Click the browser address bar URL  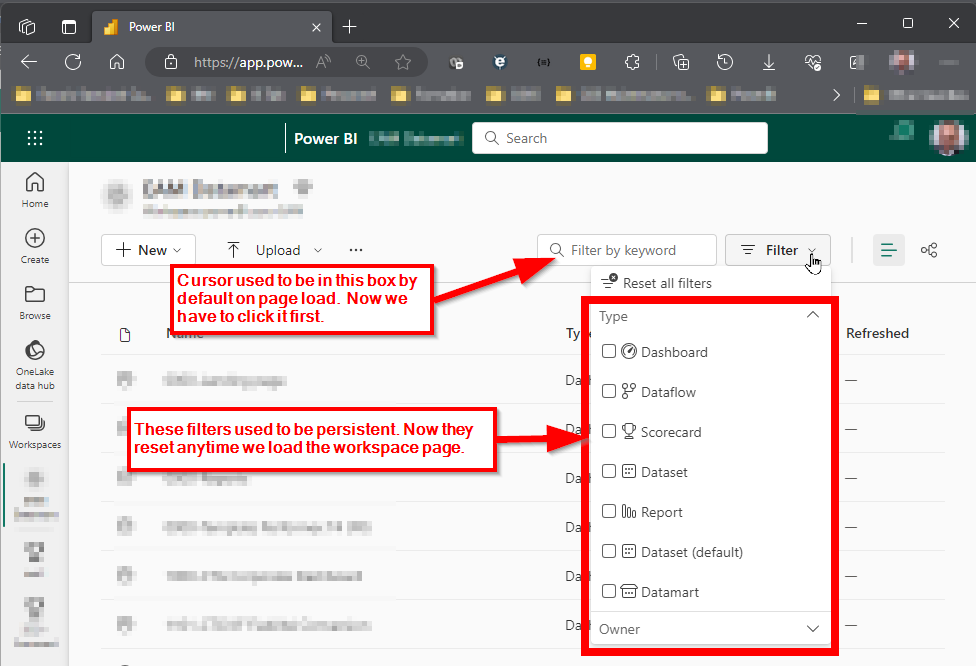click(248, 62)
